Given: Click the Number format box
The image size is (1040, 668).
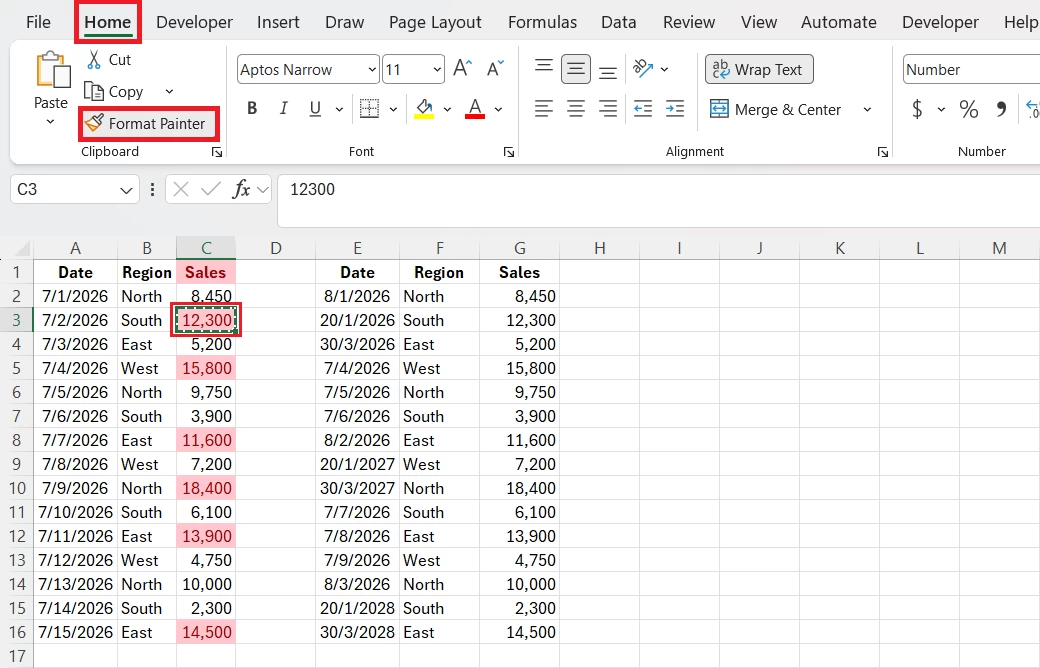Looking at the screenshot, I should (x=970, y=70).
